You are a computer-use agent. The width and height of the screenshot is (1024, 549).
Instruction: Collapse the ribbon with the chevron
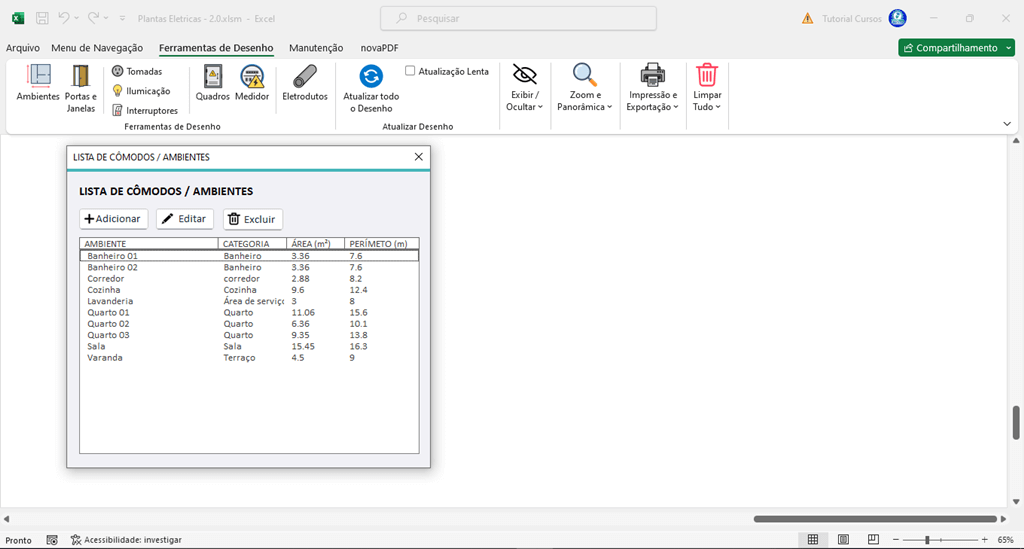[1007, 124]
